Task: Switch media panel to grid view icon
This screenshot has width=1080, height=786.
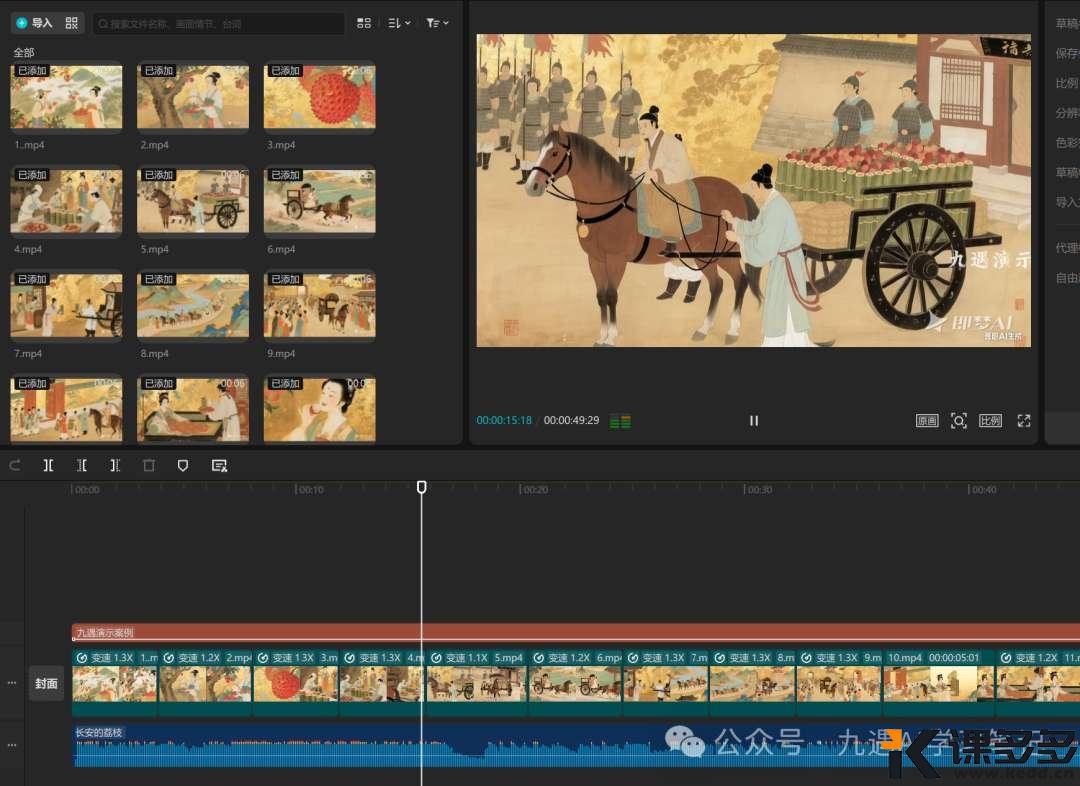Action: pyautogui.click(x=364, y=23)
